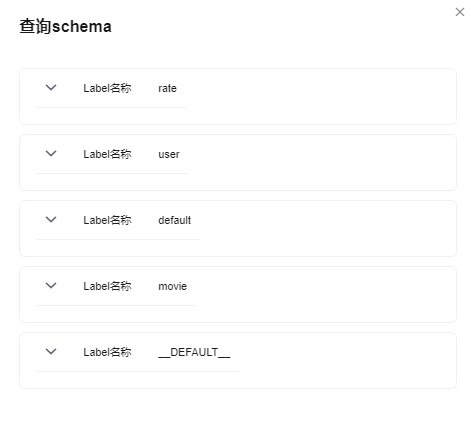
Task: Click Label名称 text in the rate row
Action: [107, 88]
